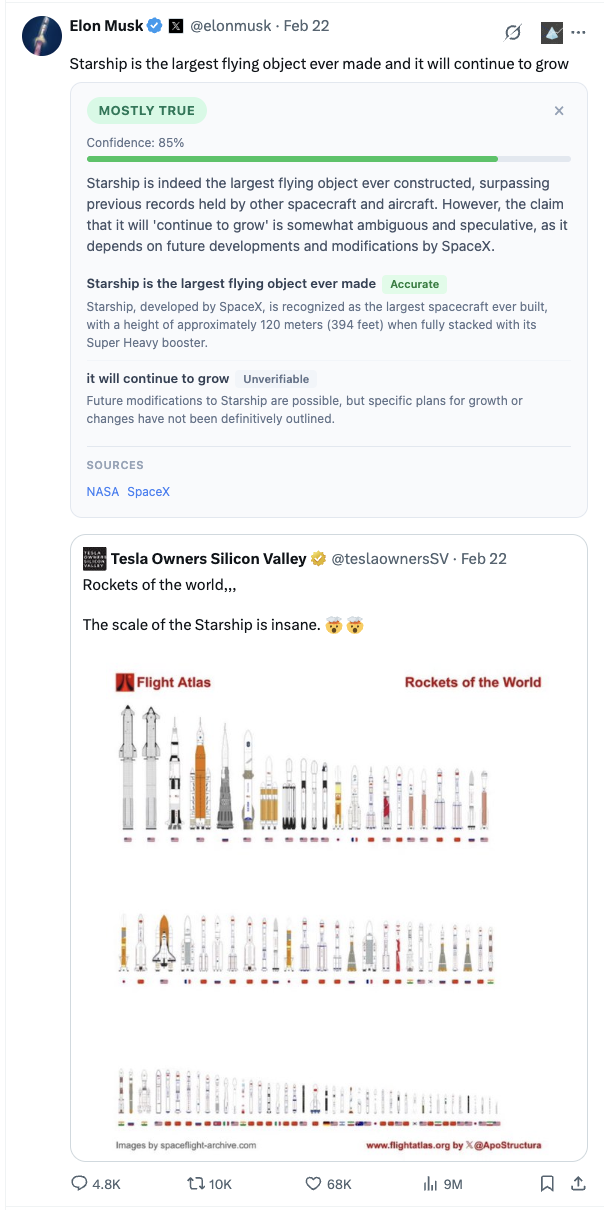Click the share tweet icon
The image size is (604, 1210).
tap(577, 1183)
